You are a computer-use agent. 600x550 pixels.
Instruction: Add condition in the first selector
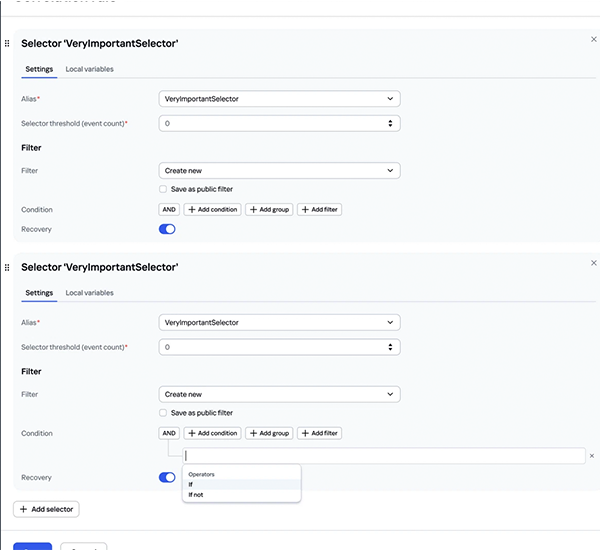213,209
